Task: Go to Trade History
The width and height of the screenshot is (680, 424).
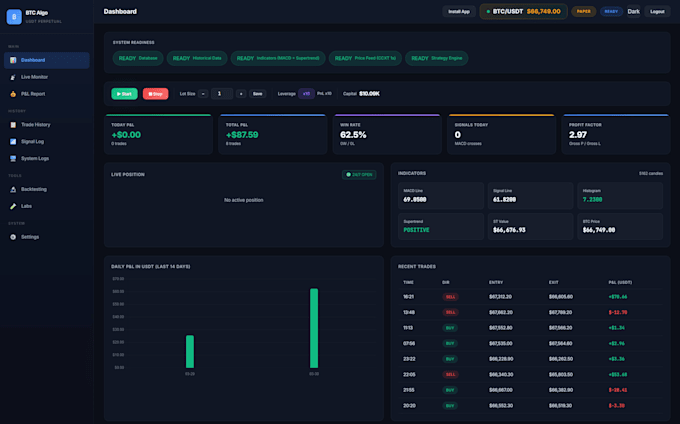Action: [47, 125]
